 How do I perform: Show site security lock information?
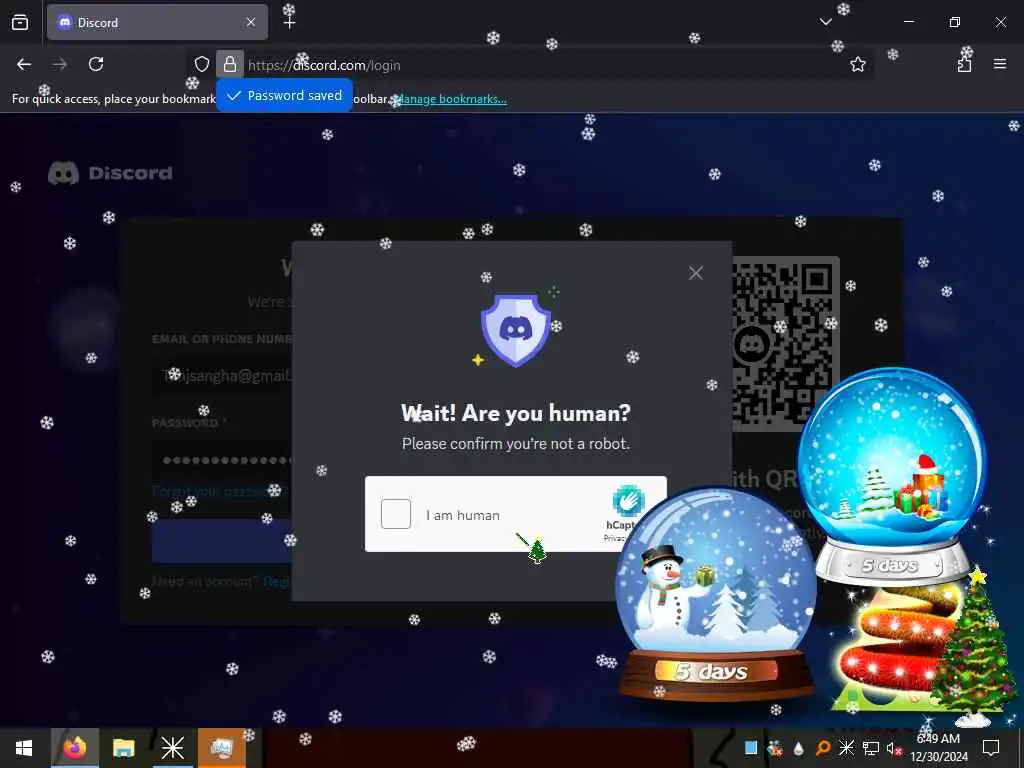point(229,64)
